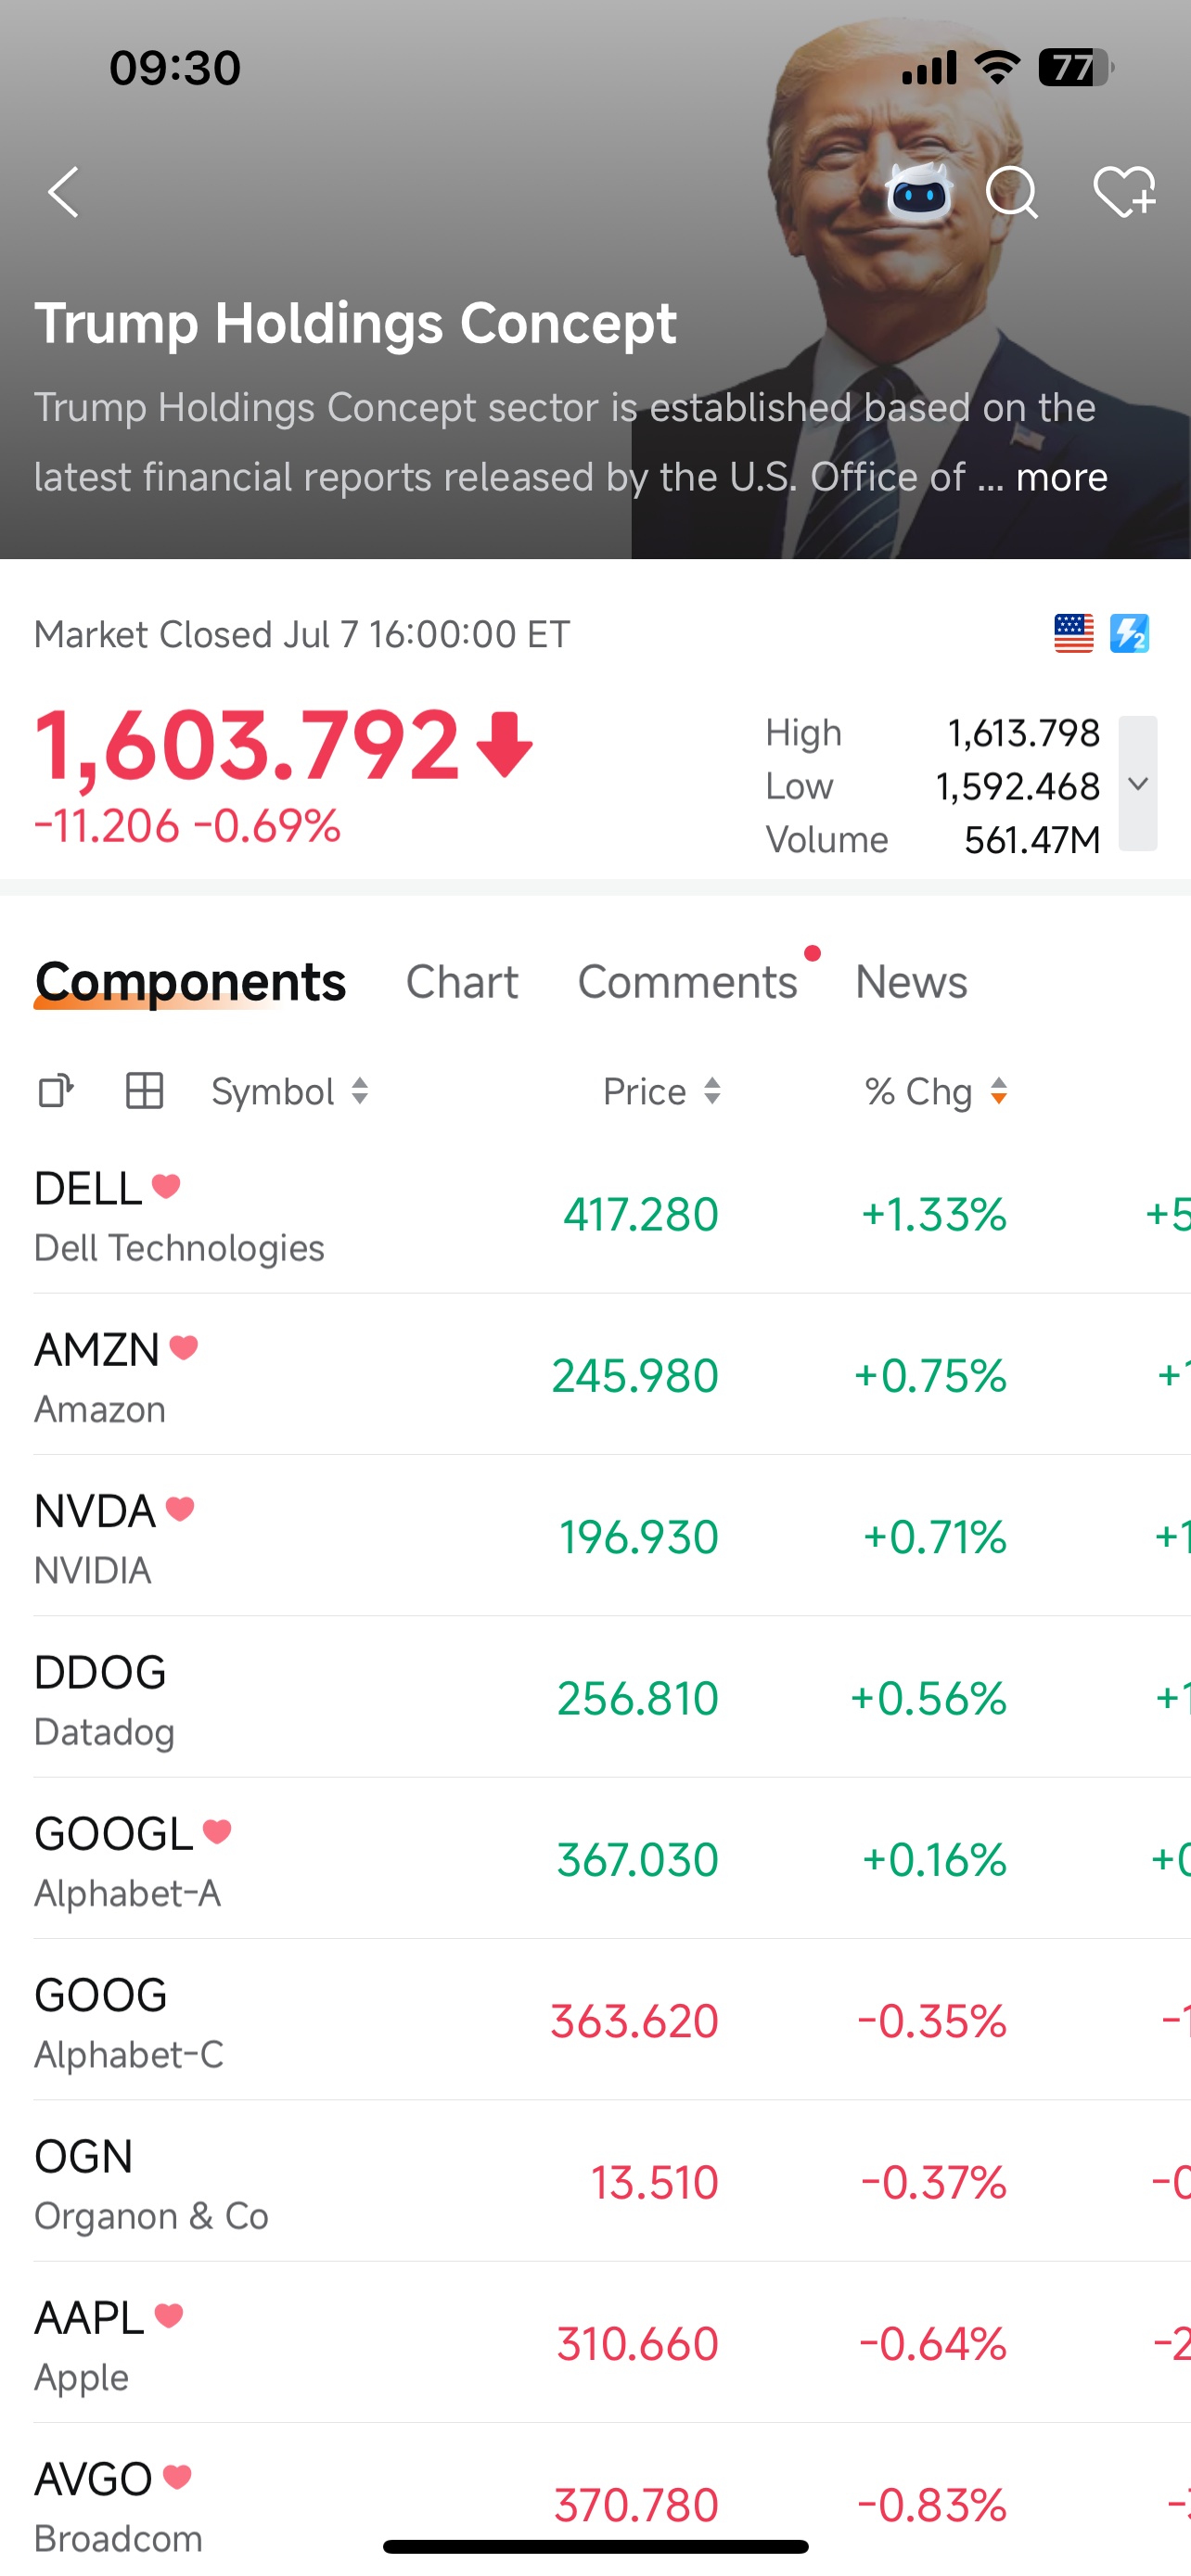Tap the red 1,603.792 index price
Viewport: 1191px width, 2576px height.
pos(247,744)
